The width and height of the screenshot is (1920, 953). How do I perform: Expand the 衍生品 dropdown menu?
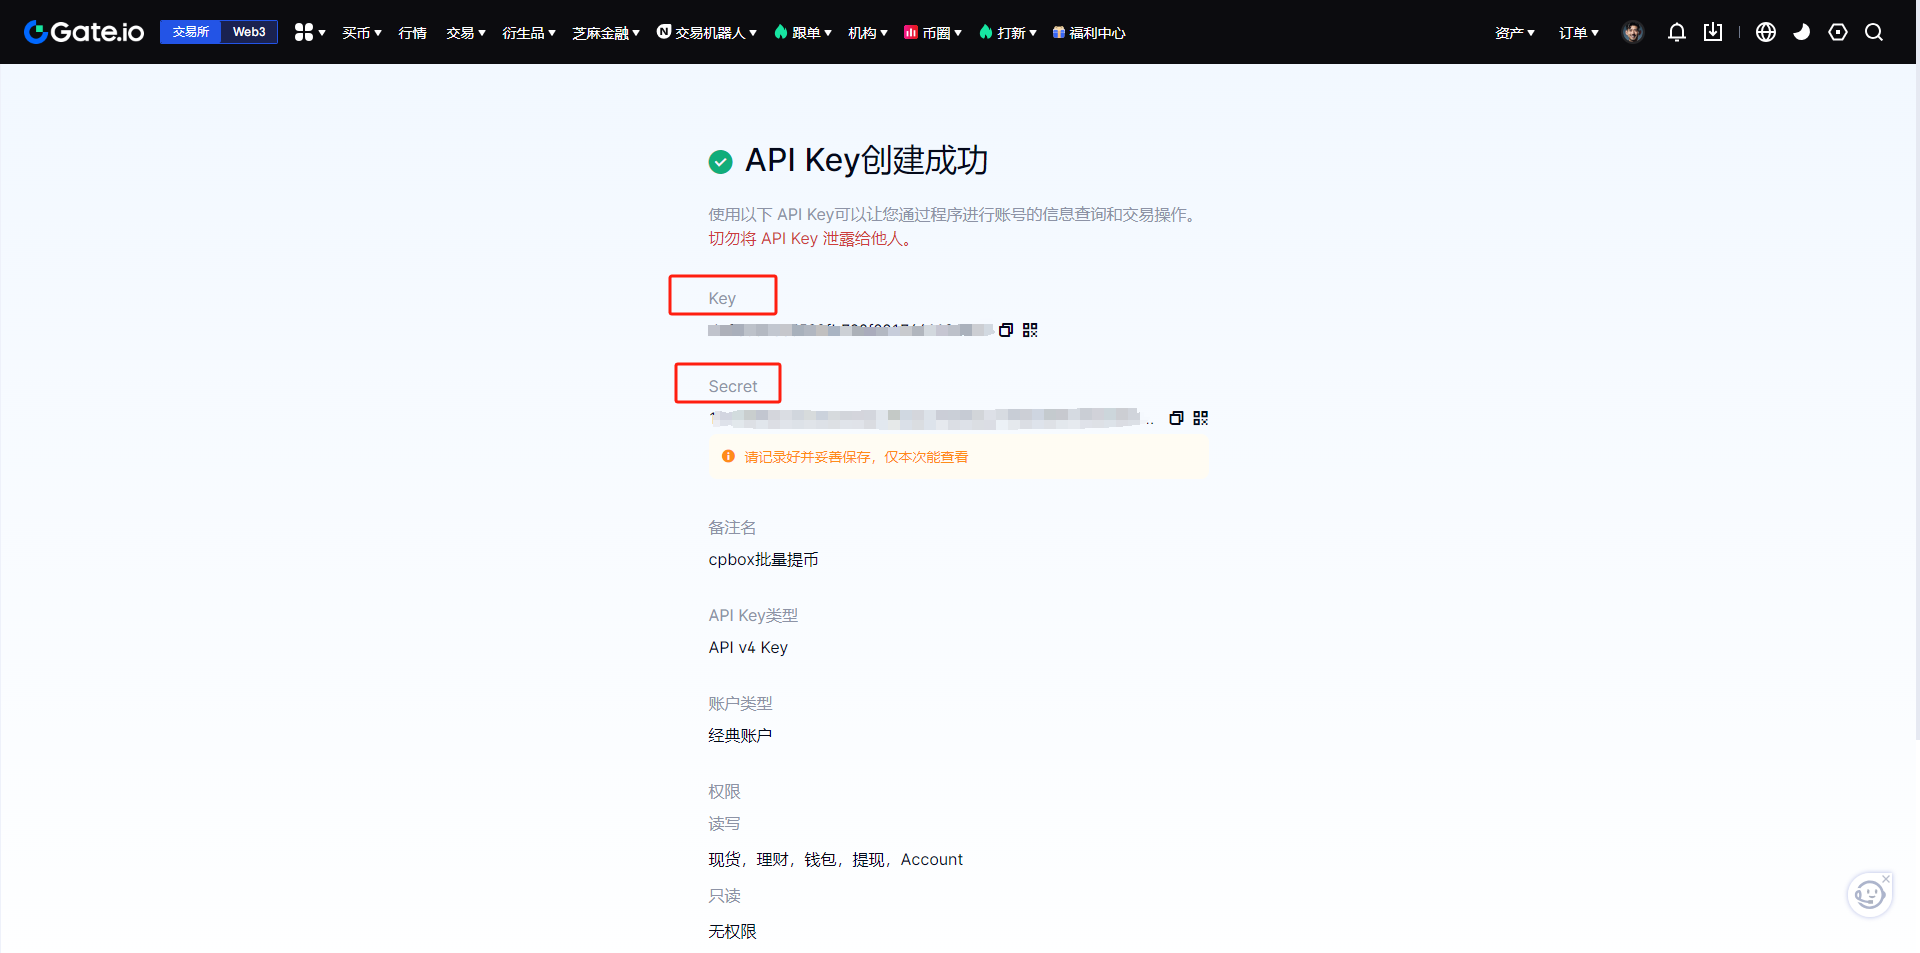coord(528,33)
